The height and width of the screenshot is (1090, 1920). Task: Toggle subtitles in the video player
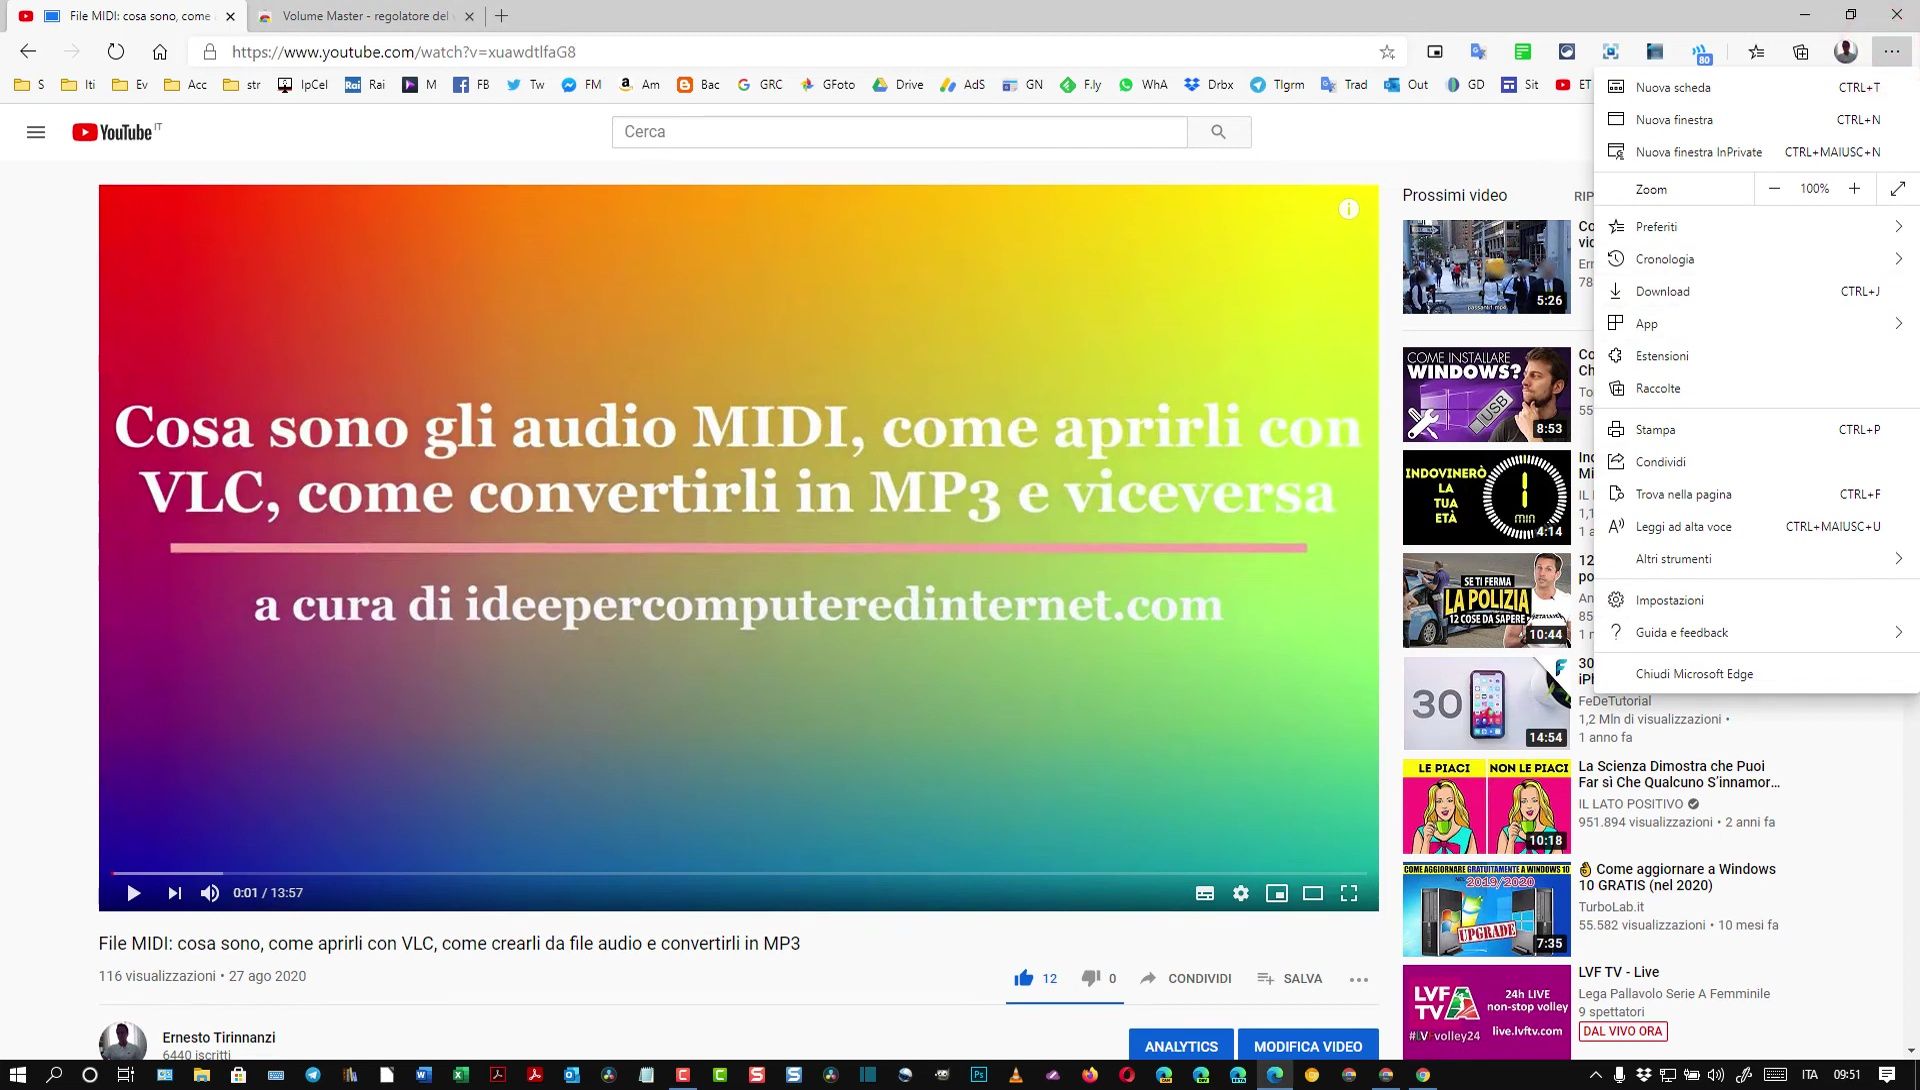point(1205,893)
